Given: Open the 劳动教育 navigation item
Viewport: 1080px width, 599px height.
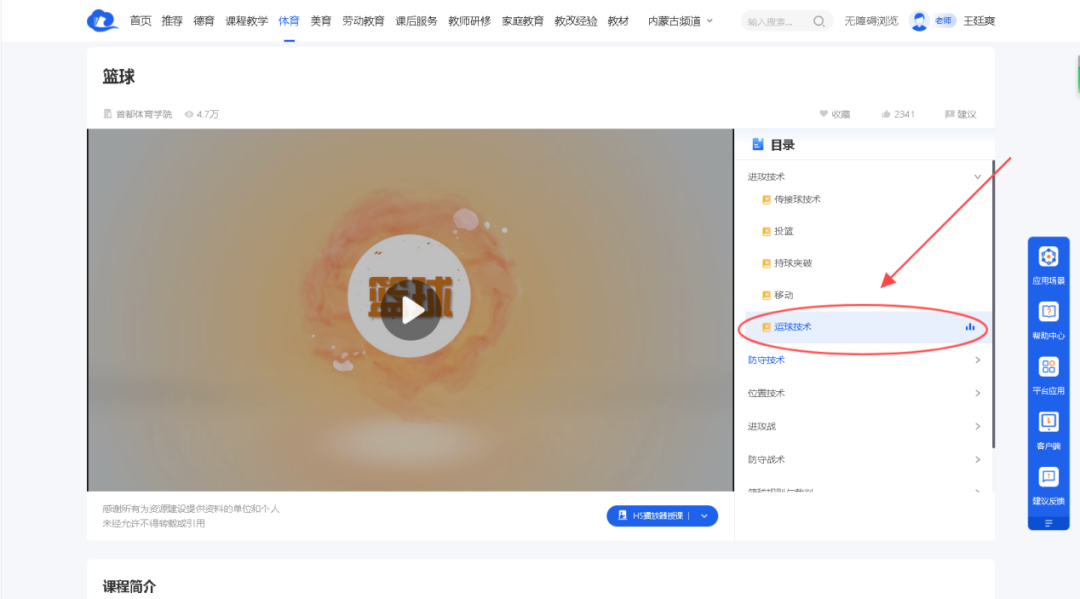Looking at the screenshot, I should [363, 21].
